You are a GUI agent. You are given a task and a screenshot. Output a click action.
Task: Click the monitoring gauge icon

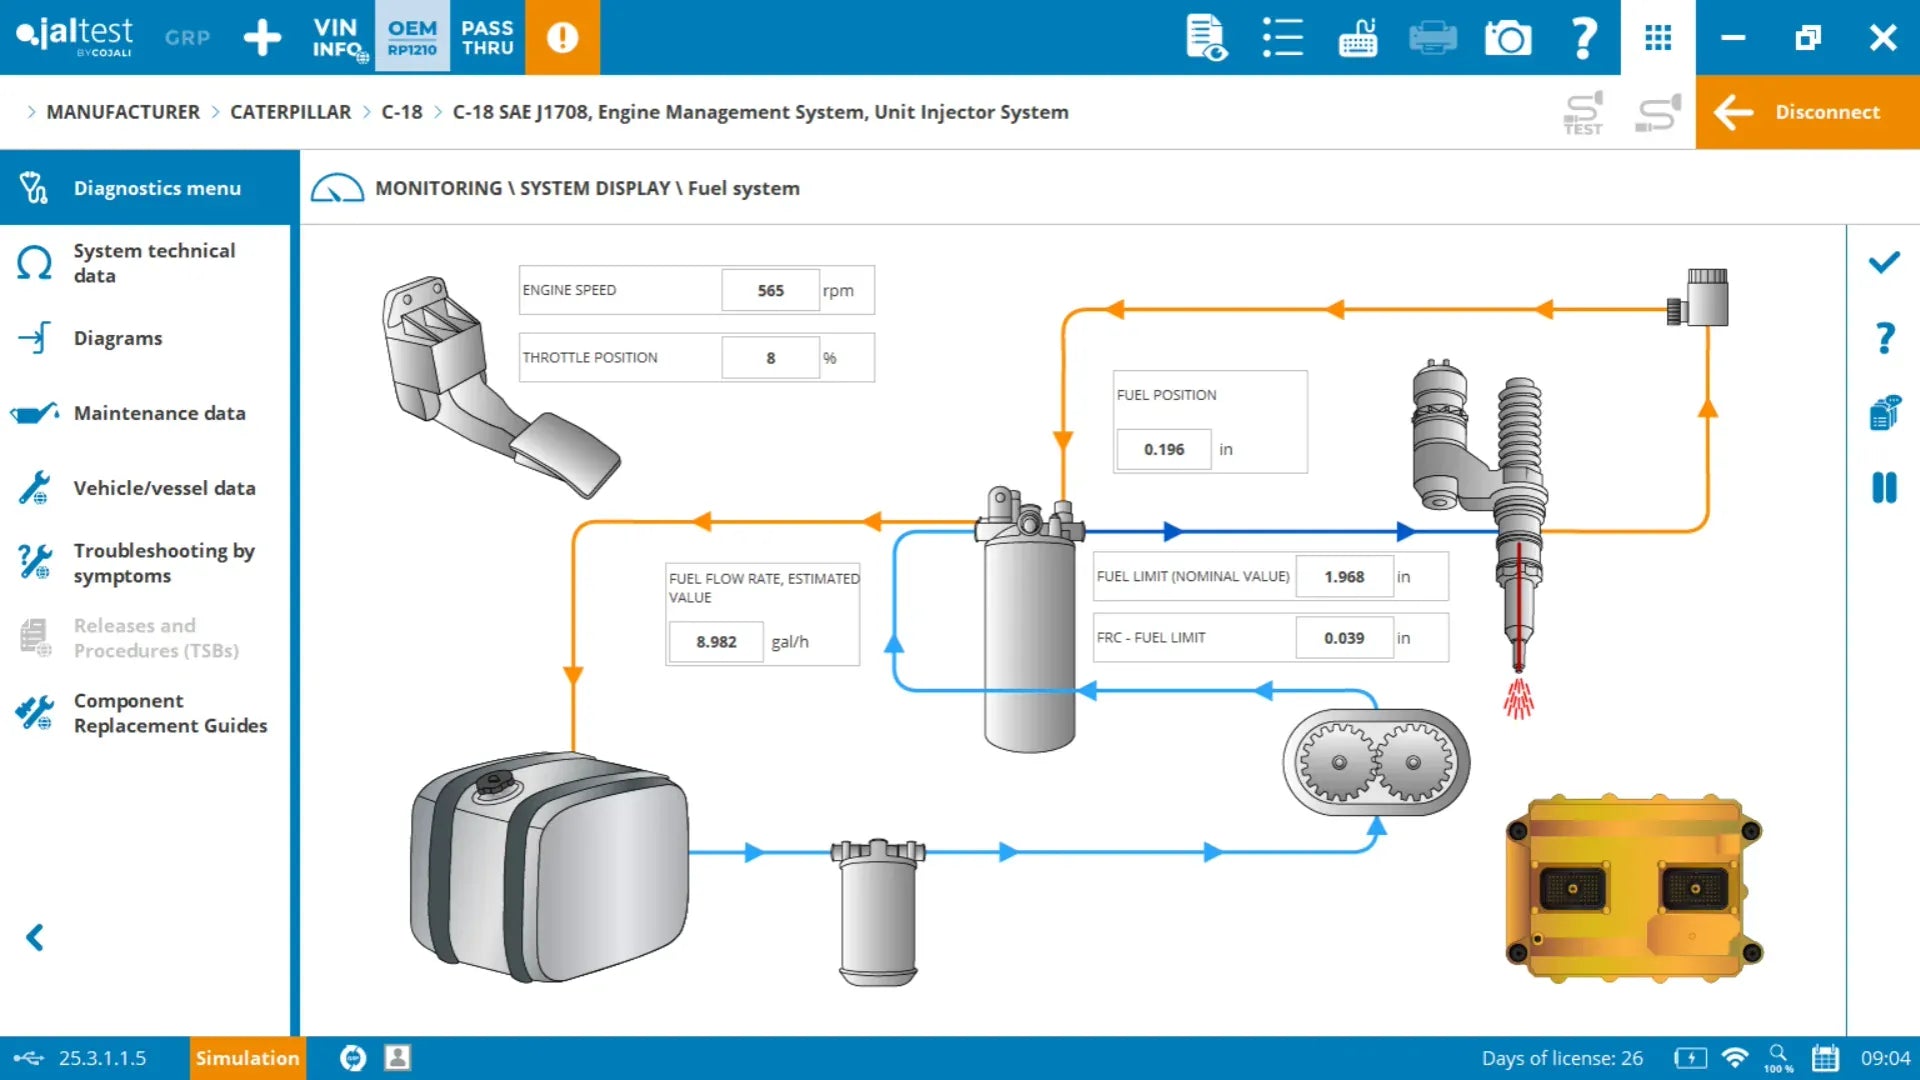point(337,188)
